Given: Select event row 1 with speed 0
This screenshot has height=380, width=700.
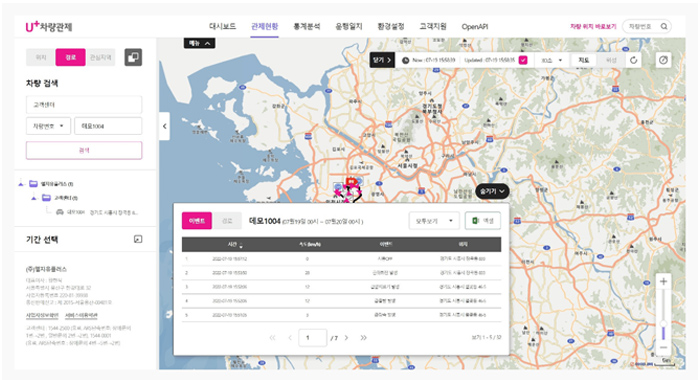Looking at the screenshot, I should tap(342, 259).
